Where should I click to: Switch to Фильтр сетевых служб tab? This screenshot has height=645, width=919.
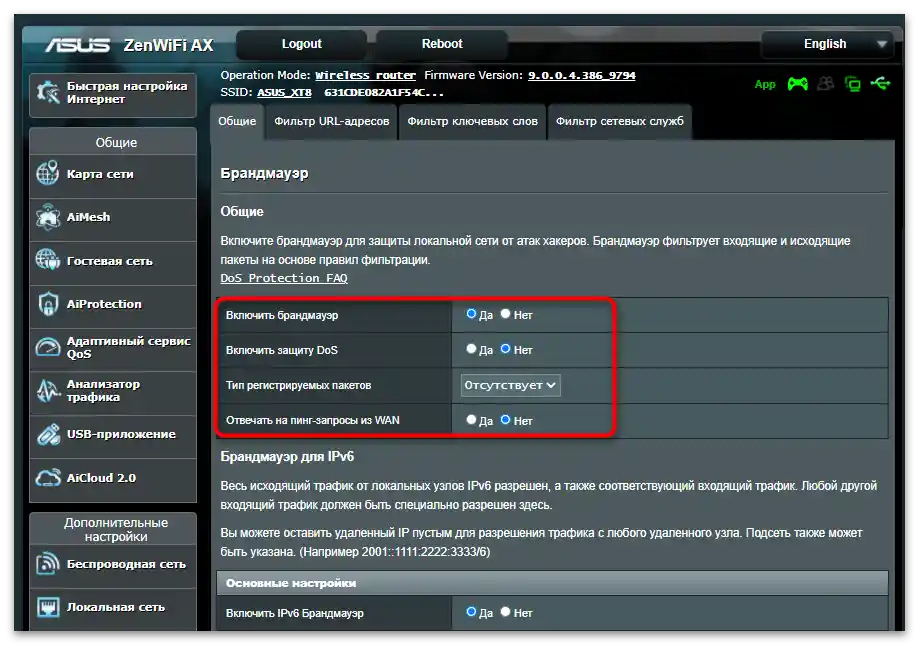pyautogui.click(x=620, y=121)
